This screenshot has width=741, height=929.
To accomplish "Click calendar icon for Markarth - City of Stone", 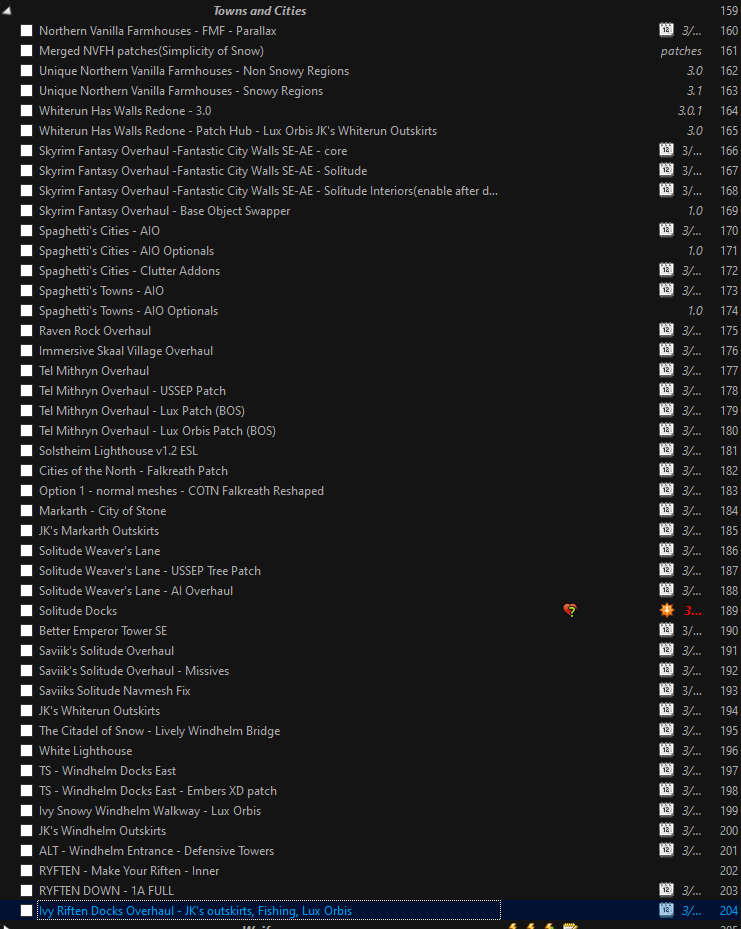I will coord(667,510).
